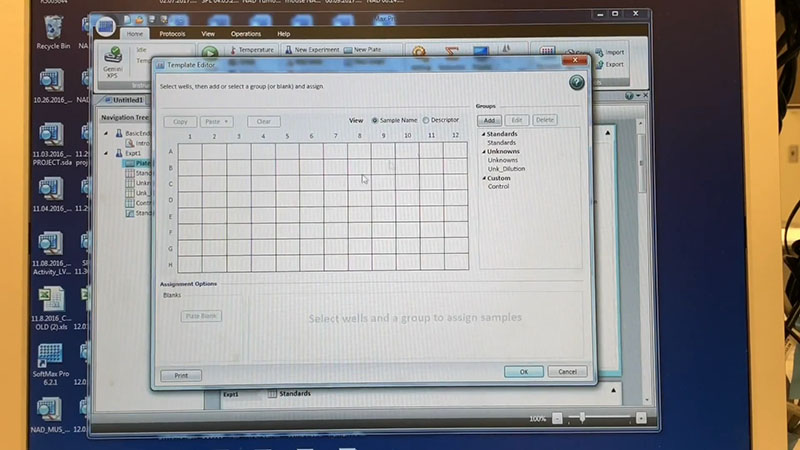Click the Add group button
The image size is (800, 450).
pyautogui.click(x=489, y=120)
